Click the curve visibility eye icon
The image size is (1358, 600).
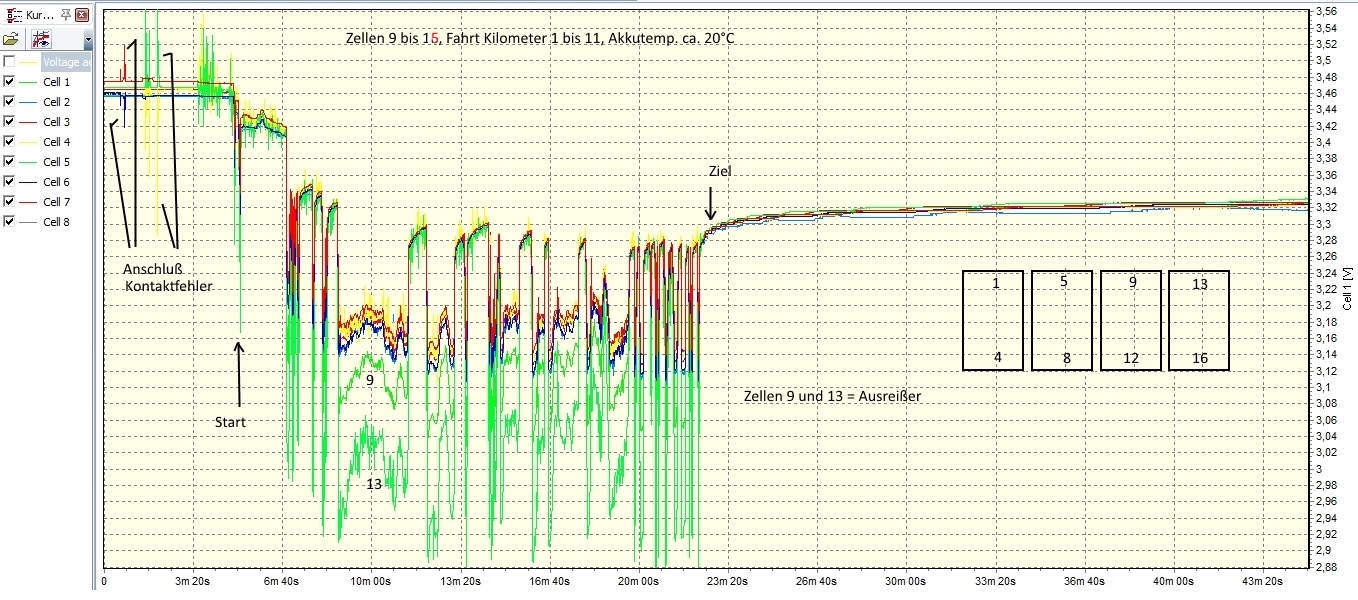[42, 40]
